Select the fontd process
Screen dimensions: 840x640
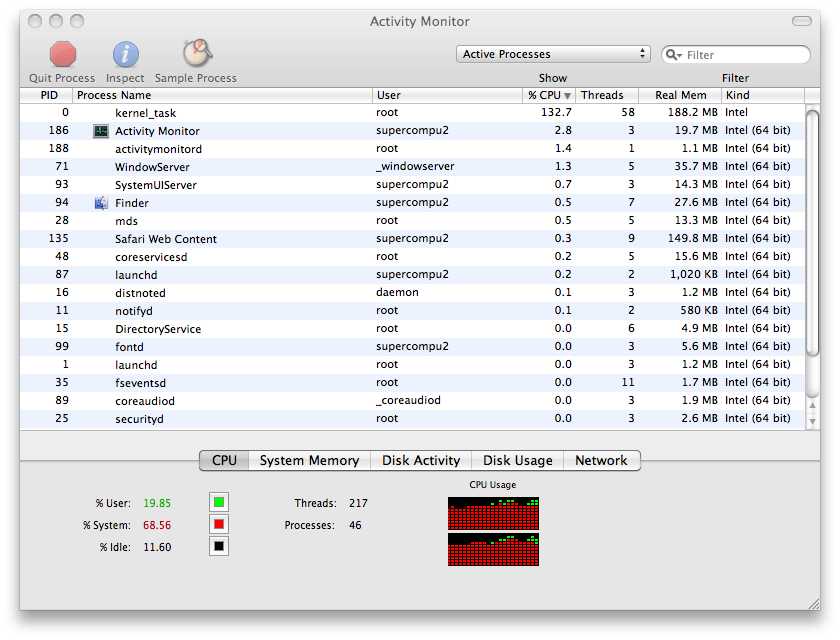(x=412, y=347)
